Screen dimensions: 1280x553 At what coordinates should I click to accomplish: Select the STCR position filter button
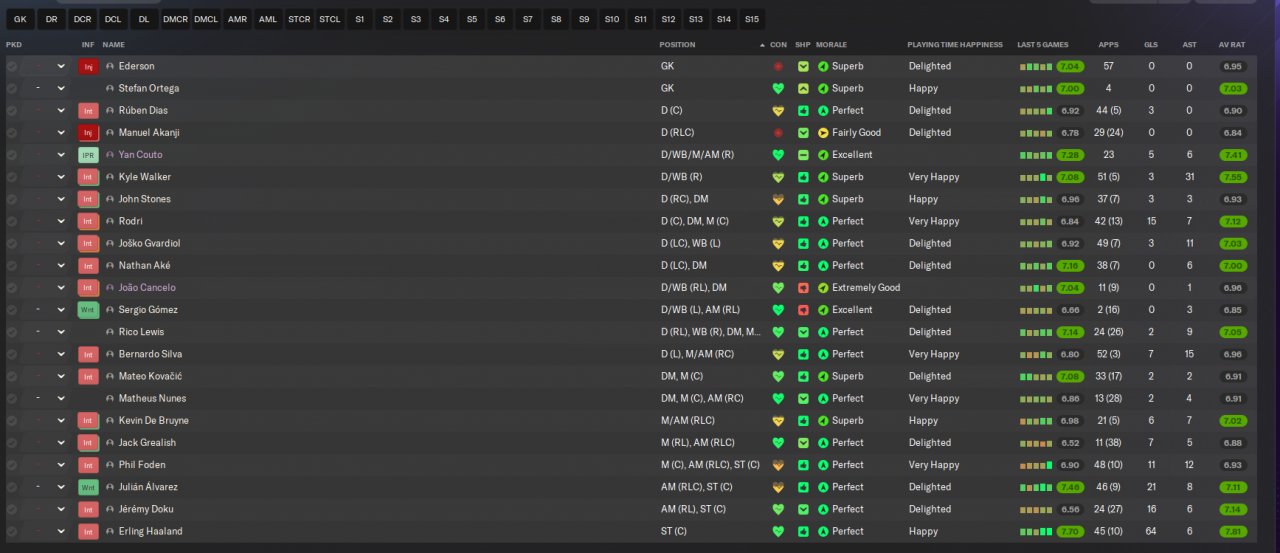pyautogui.click(x=299, y=19)
